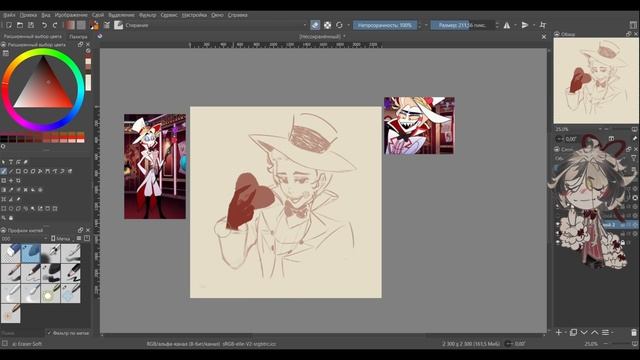Switch to the Палитра tab
The image size is (640, 360).
coord(78,36)
